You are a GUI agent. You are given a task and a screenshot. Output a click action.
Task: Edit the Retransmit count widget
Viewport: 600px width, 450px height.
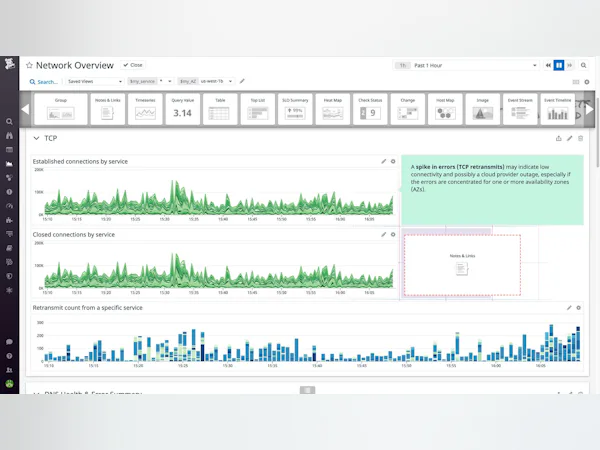(x=569, y=308)
